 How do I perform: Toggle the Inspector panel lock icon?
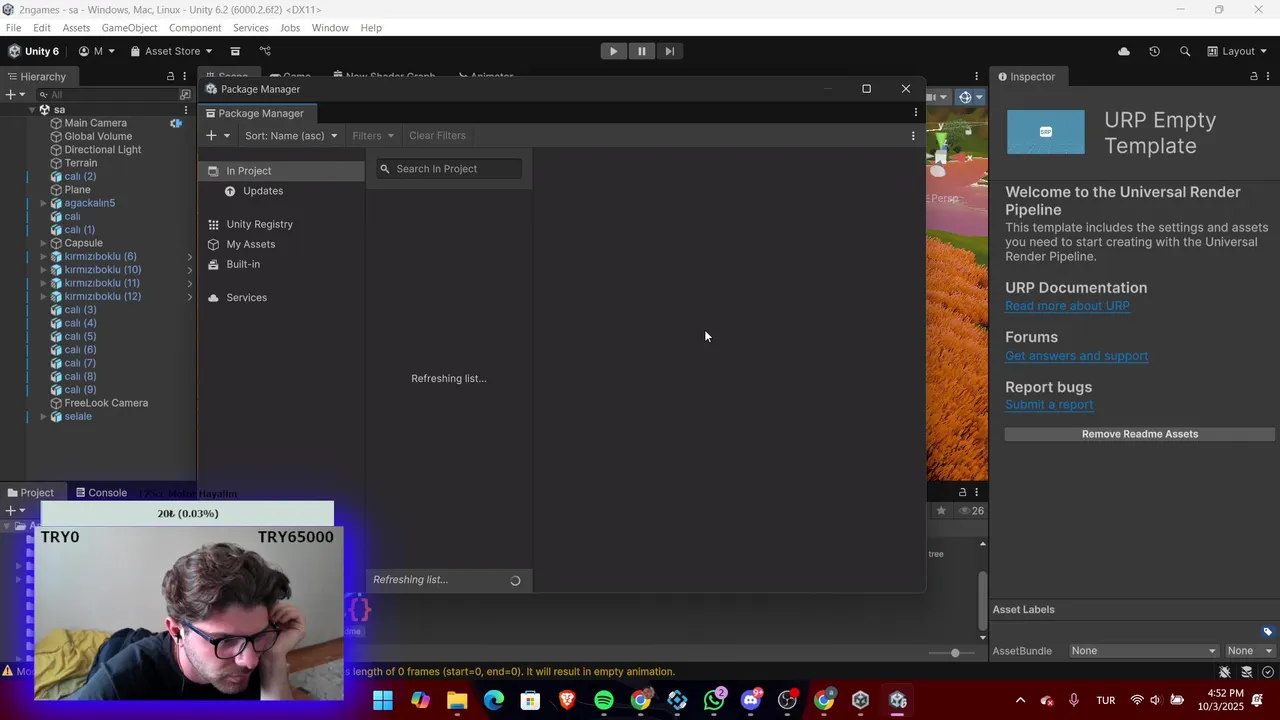1254,77
